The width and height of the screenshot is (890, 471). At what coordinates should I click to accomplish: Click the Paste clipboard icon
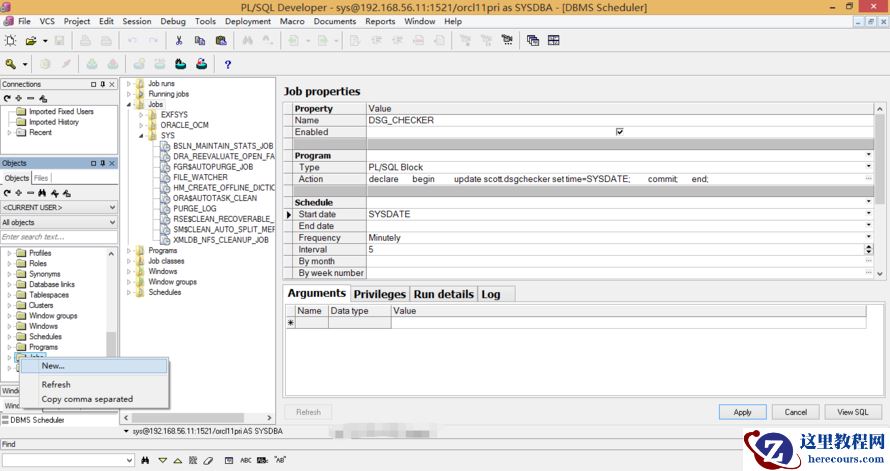pyautogui.click(x=221, y=40)
